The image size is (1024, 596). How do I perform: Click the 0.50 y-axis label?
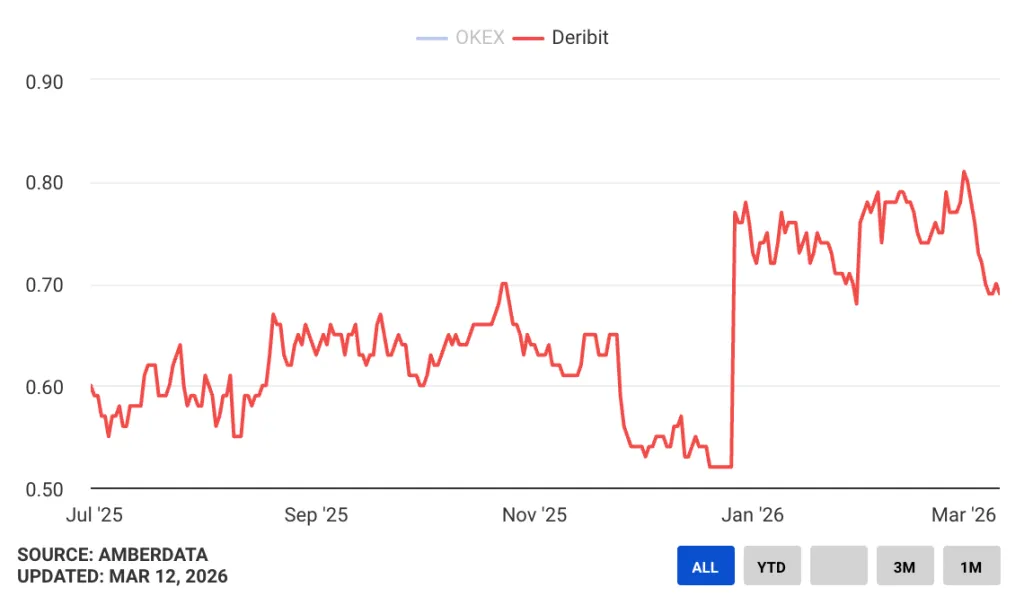click(x=44, y=489)
